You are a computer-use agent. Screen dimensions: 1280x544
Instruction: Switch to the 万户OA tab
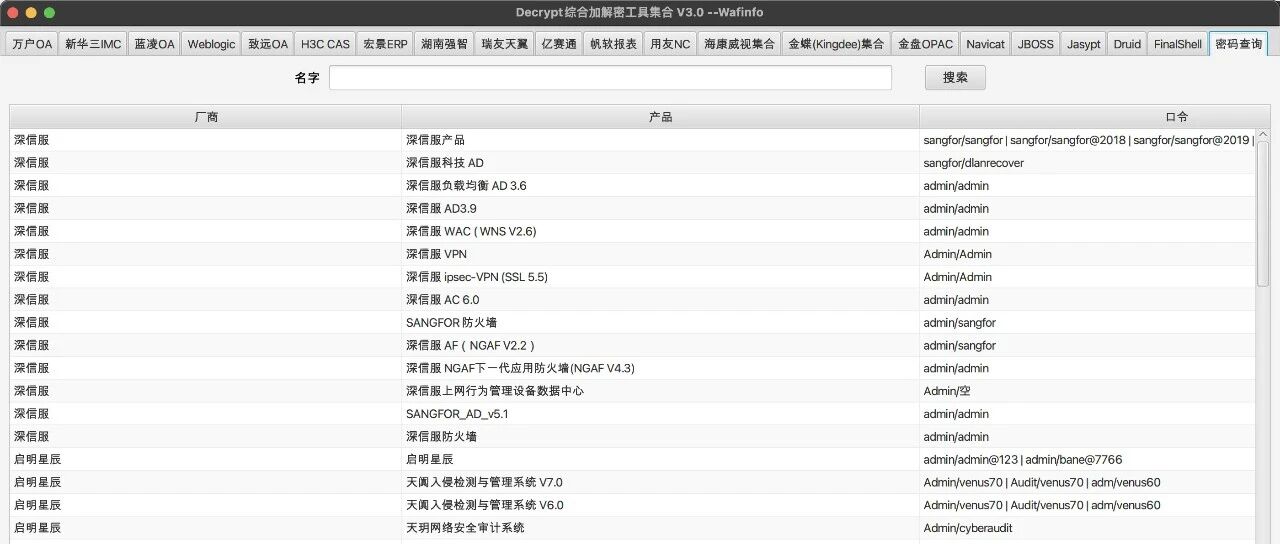32,44
